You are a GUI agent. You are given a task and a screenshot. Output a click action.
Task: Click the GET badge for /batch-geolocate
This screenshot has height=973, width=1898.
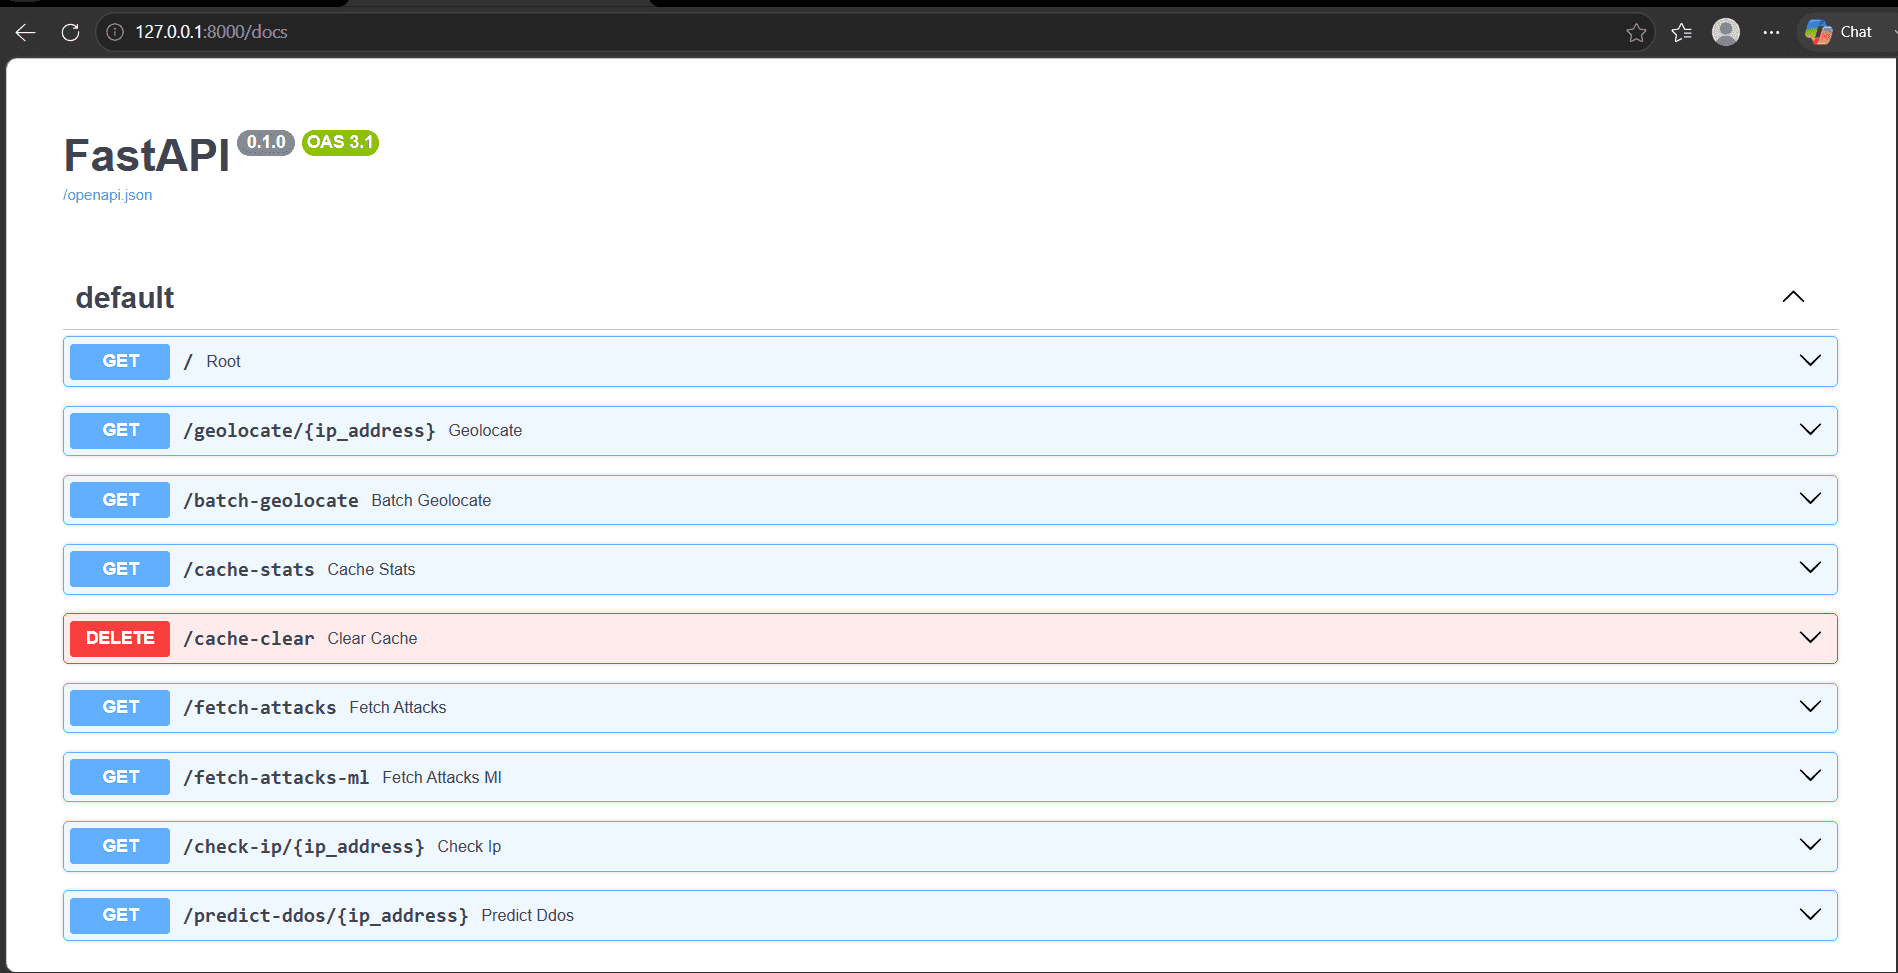(120, 500)
